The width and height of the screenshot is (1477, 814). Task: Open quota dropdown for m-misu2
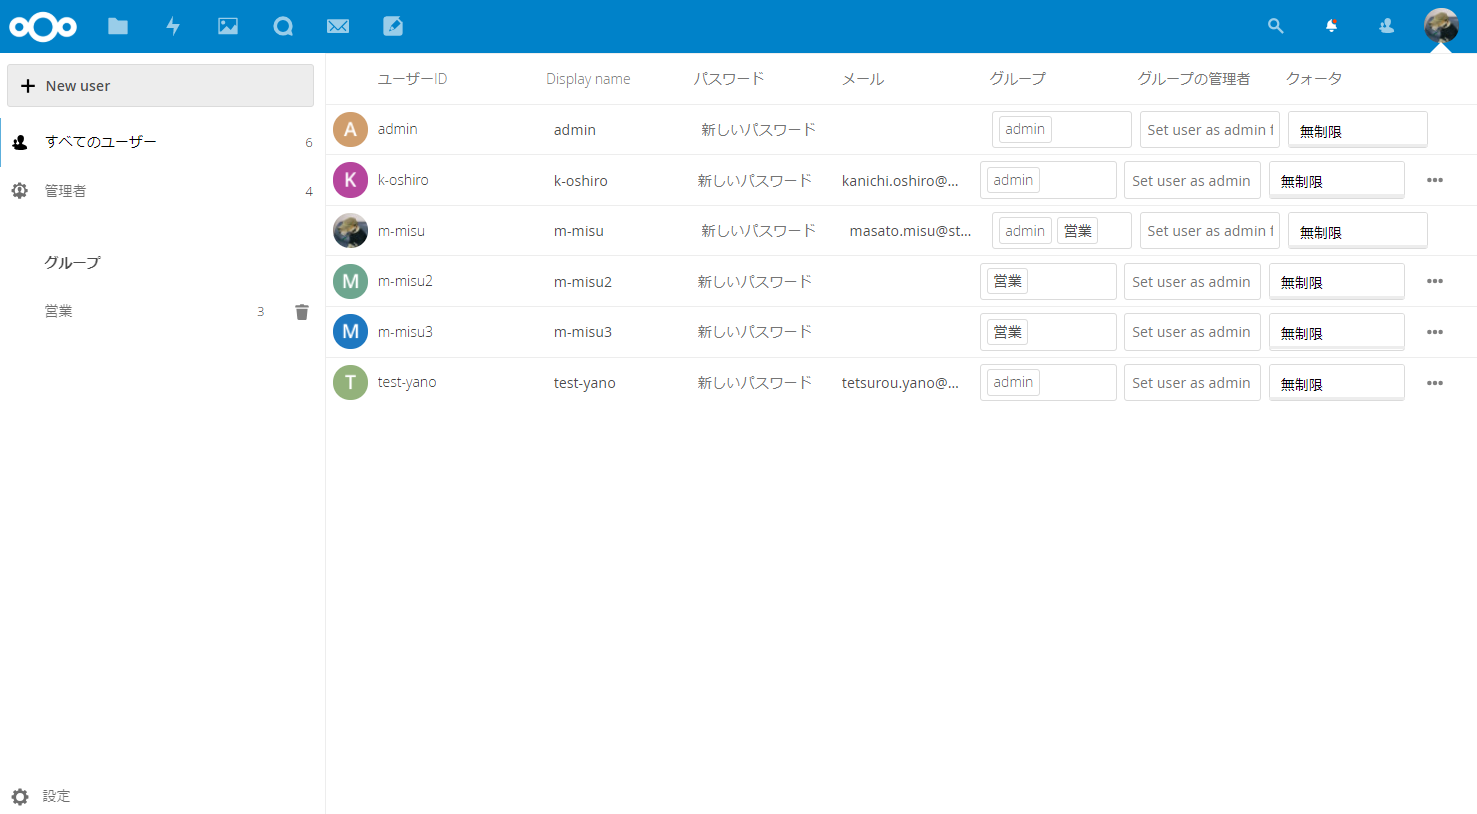(1336, 282)
